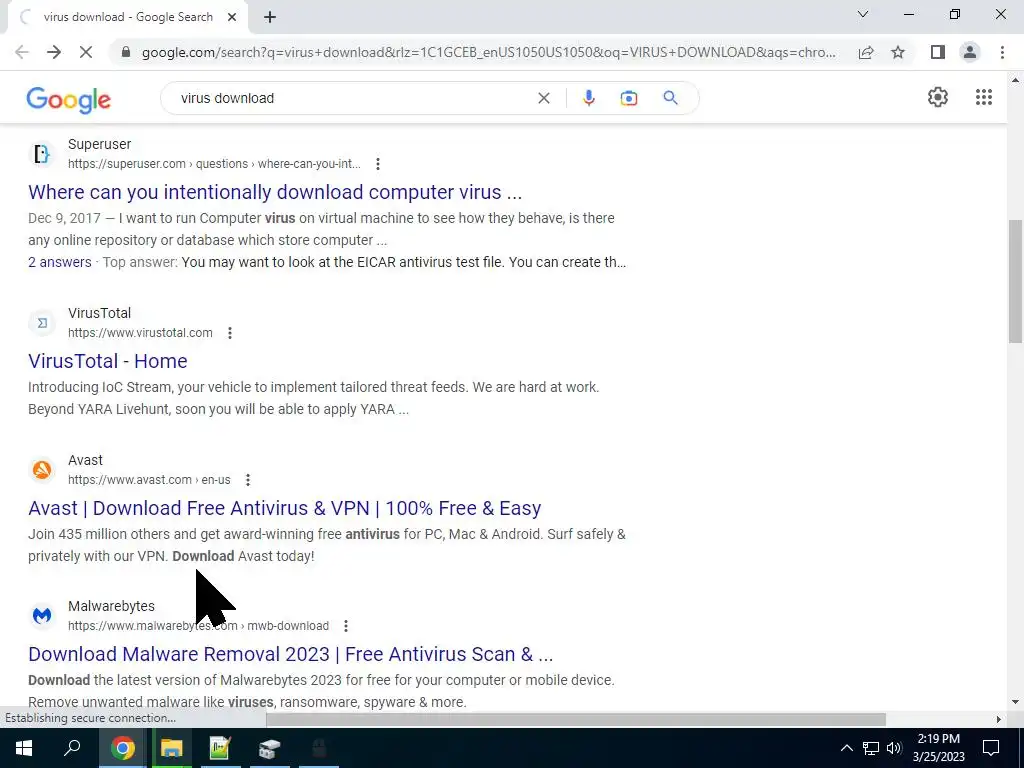1024x768 pixels.
Task: Toggle the Chrome side panel
Action: tap(938, 52)
